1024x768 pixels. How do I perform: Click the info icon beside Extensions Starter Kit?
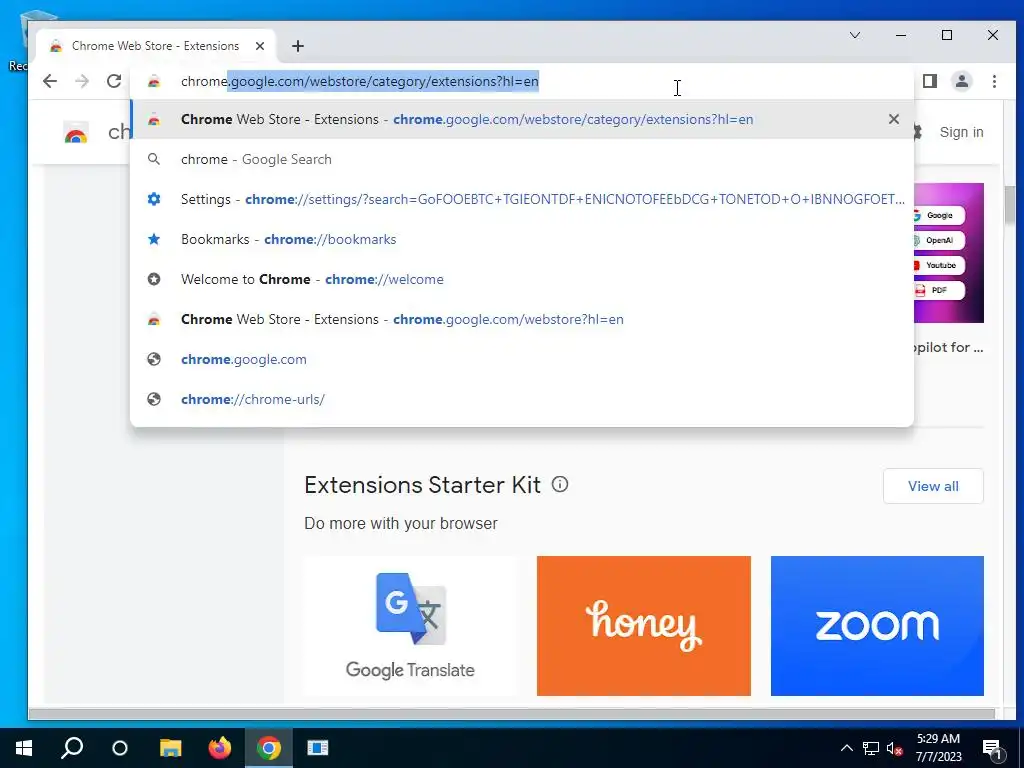(x=560, y=484)
